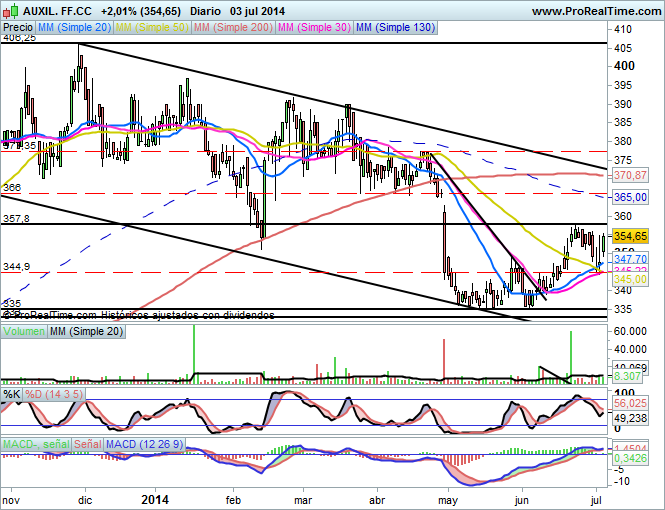The width and height of the screenshot is (665, 510).
Task: Click the %D (14 3 5) indicator label
Action: click(x=54, y=394)
